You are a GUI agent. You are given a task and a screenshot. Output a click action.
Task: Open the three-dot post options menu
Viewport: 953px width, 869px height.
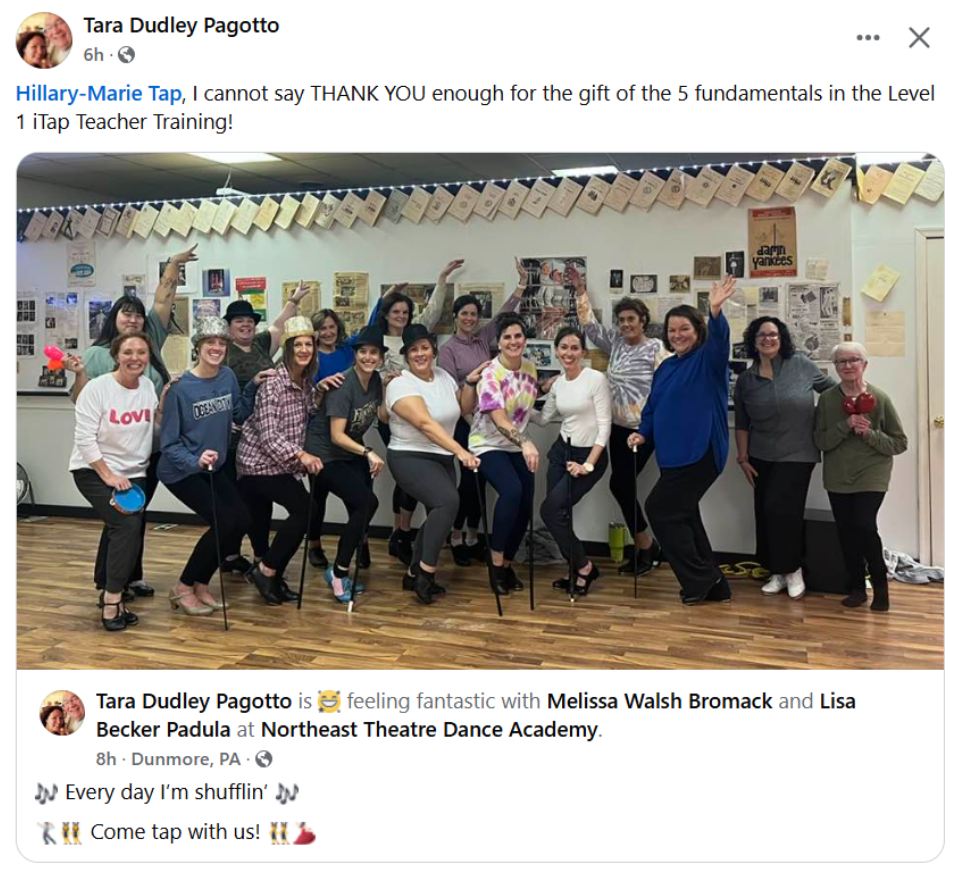(868, 38)
